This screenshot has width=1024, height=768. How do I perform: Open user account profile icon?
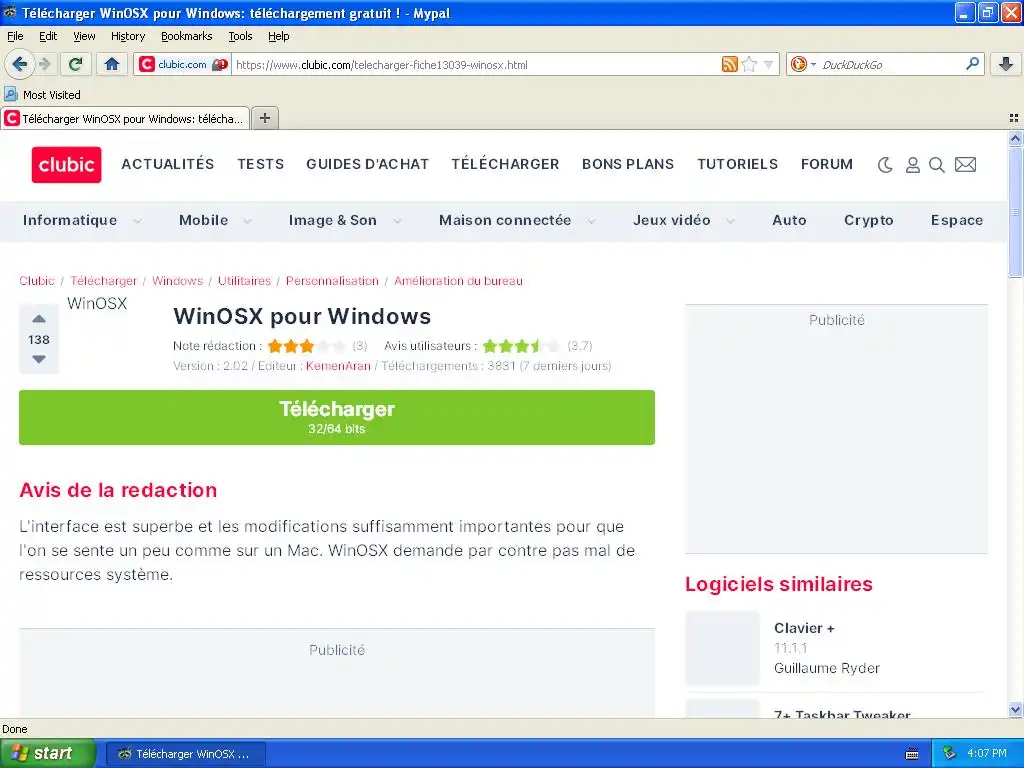[912, 165]
